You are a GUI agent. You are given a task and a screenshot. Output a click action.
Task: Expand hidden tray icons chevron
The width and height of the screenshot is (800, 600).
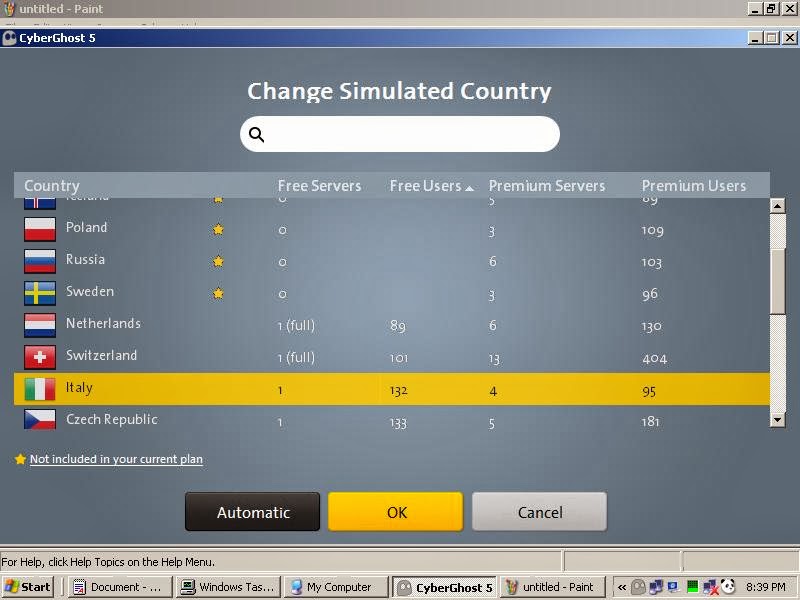pos(622,587)
